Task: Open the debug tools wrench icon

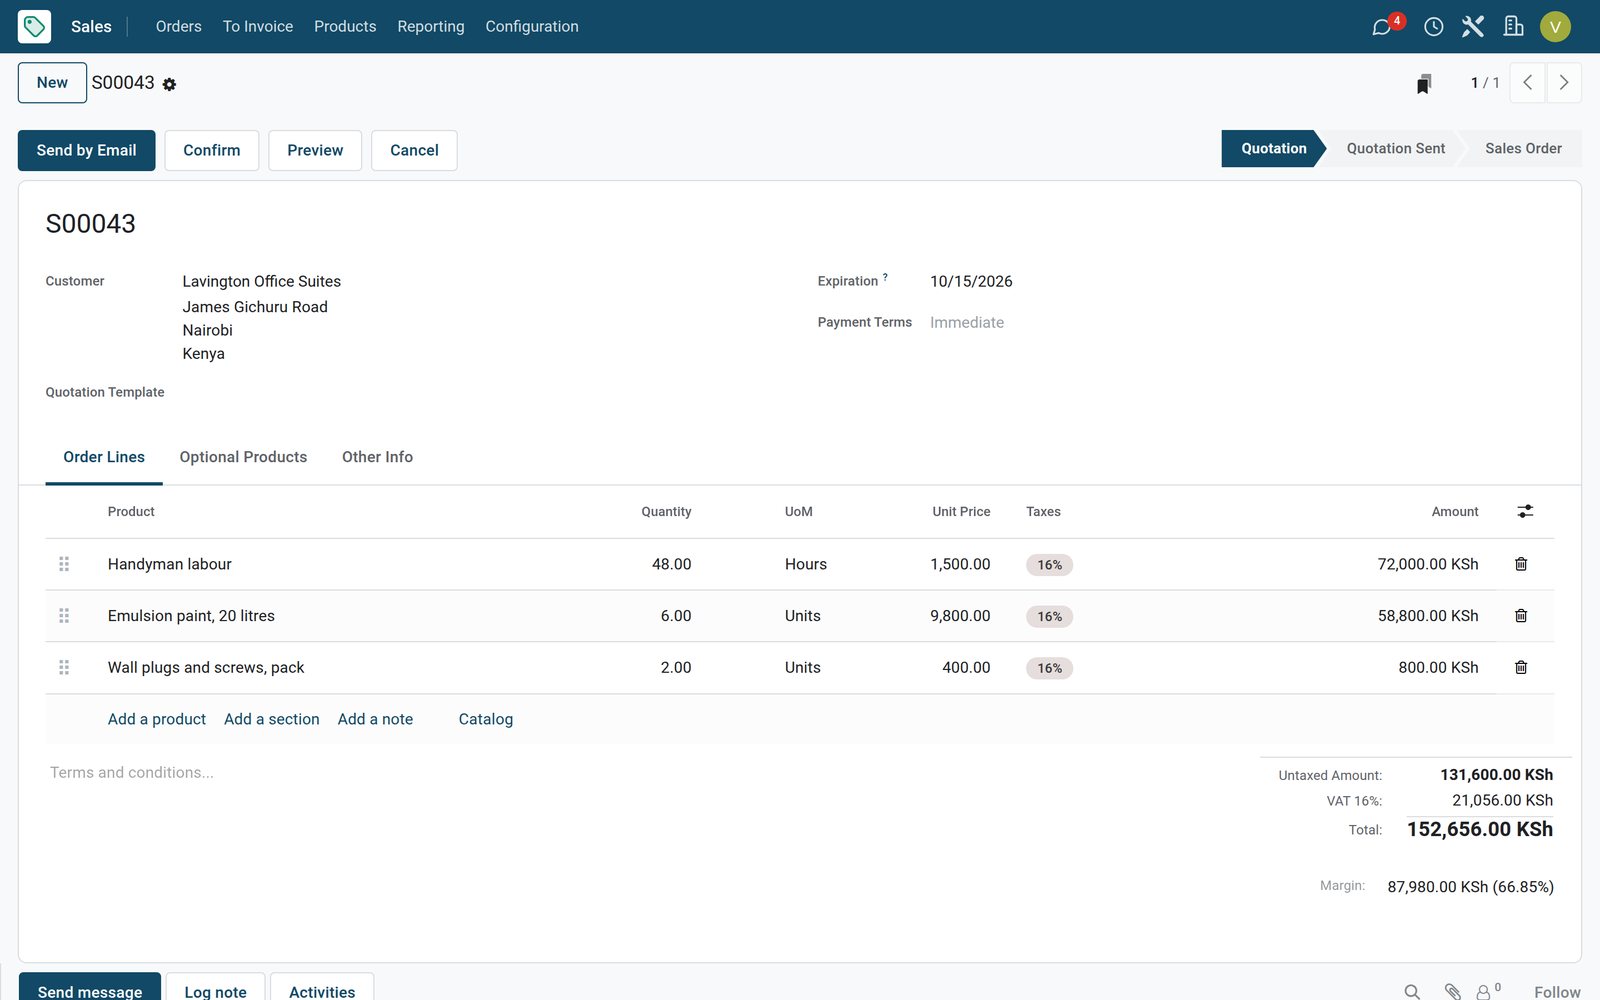Action: 1473,26
